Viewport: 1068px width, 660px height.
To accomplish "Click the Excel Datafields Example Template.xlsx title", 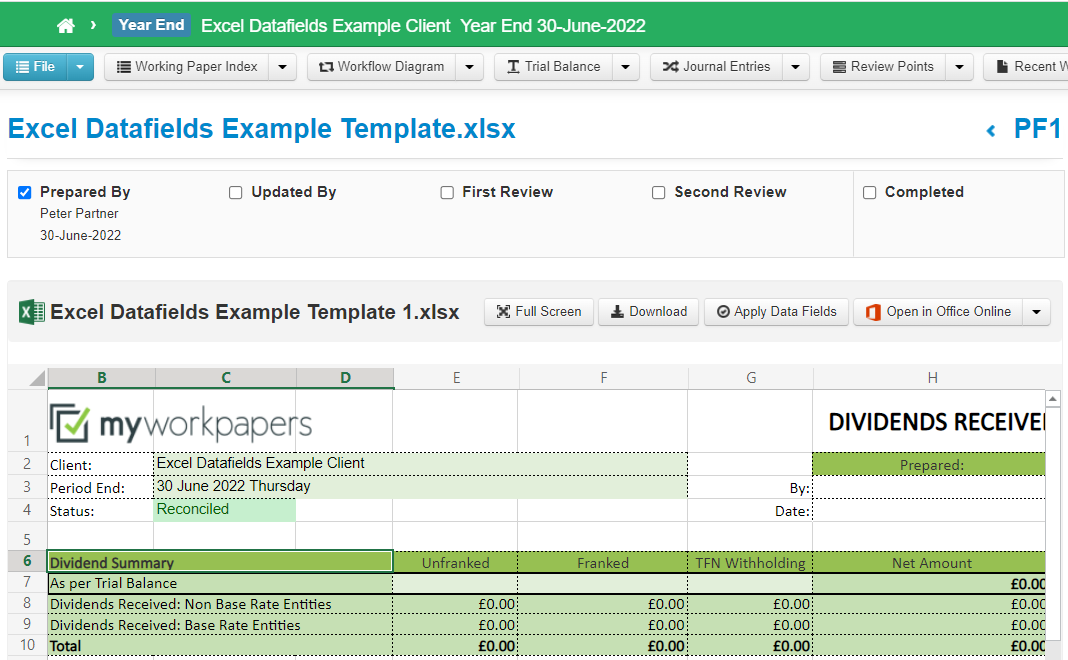I will click(x=262, y=129).
